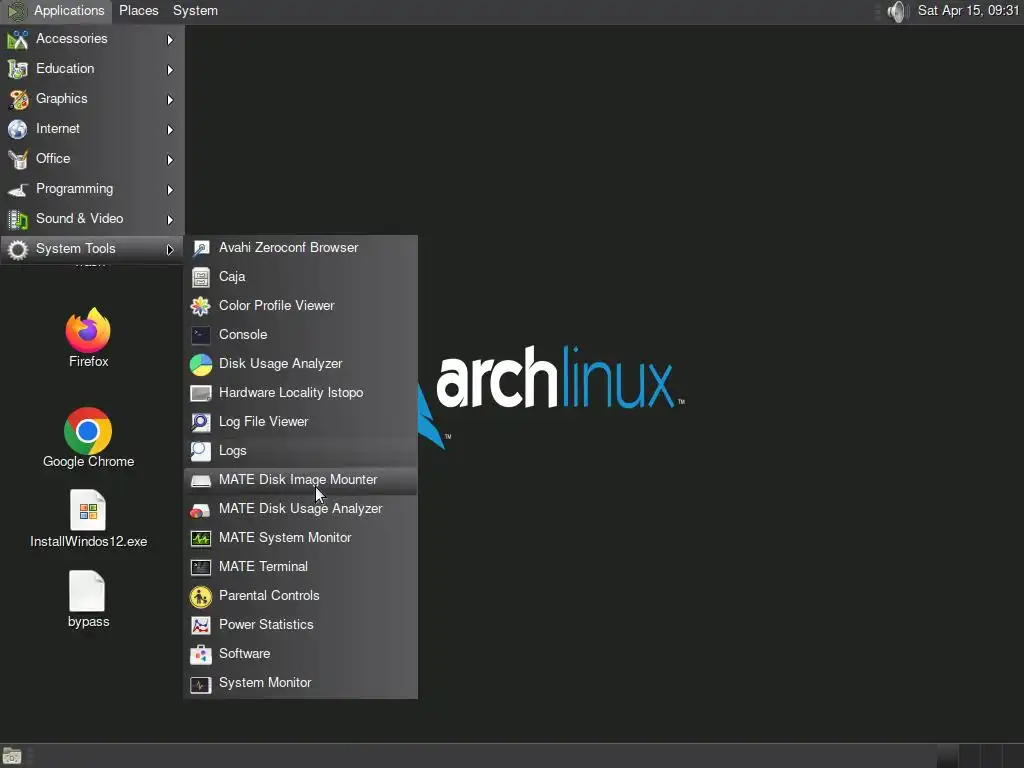Viewport: 1024px width, 768px height.
Task: Click the clock showing Sat Apr 15
Action: 968,11
